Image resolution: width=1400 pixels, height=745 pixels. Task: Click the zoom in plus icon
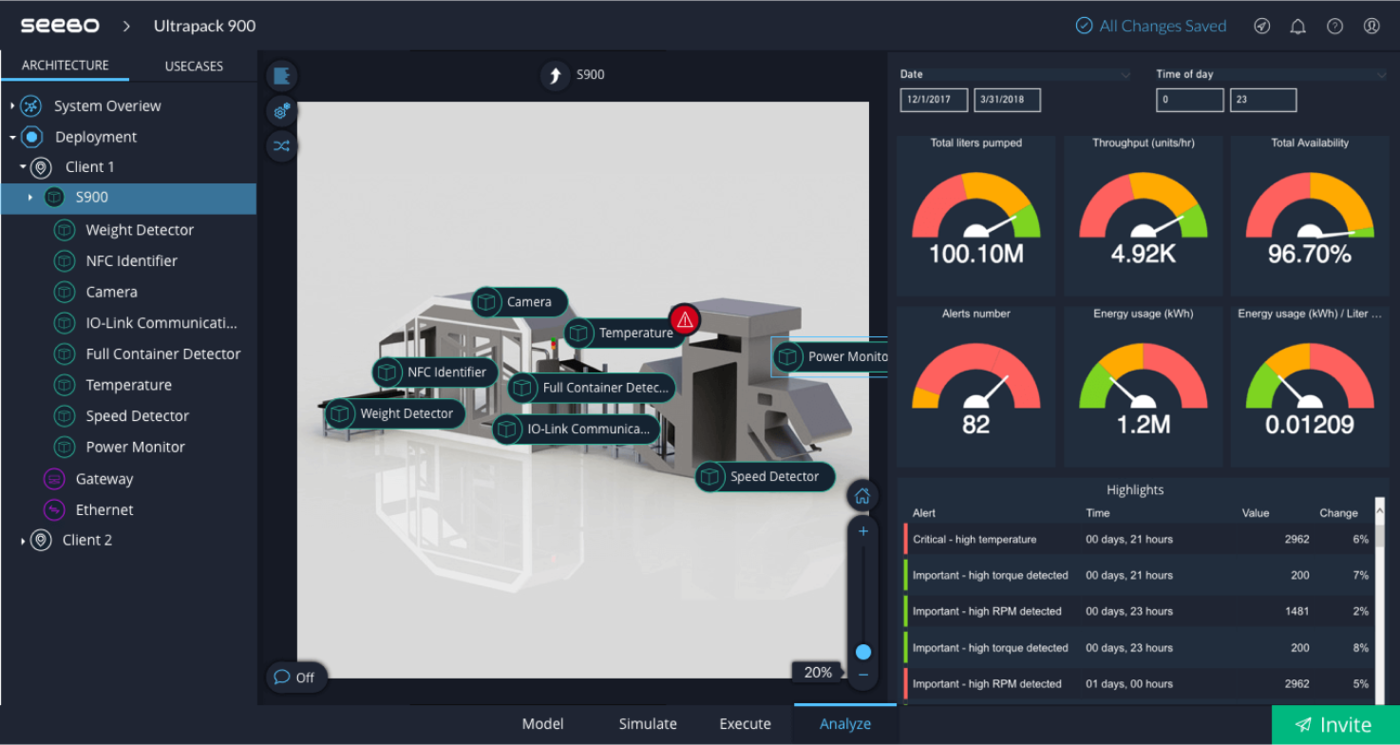[863, 531]
